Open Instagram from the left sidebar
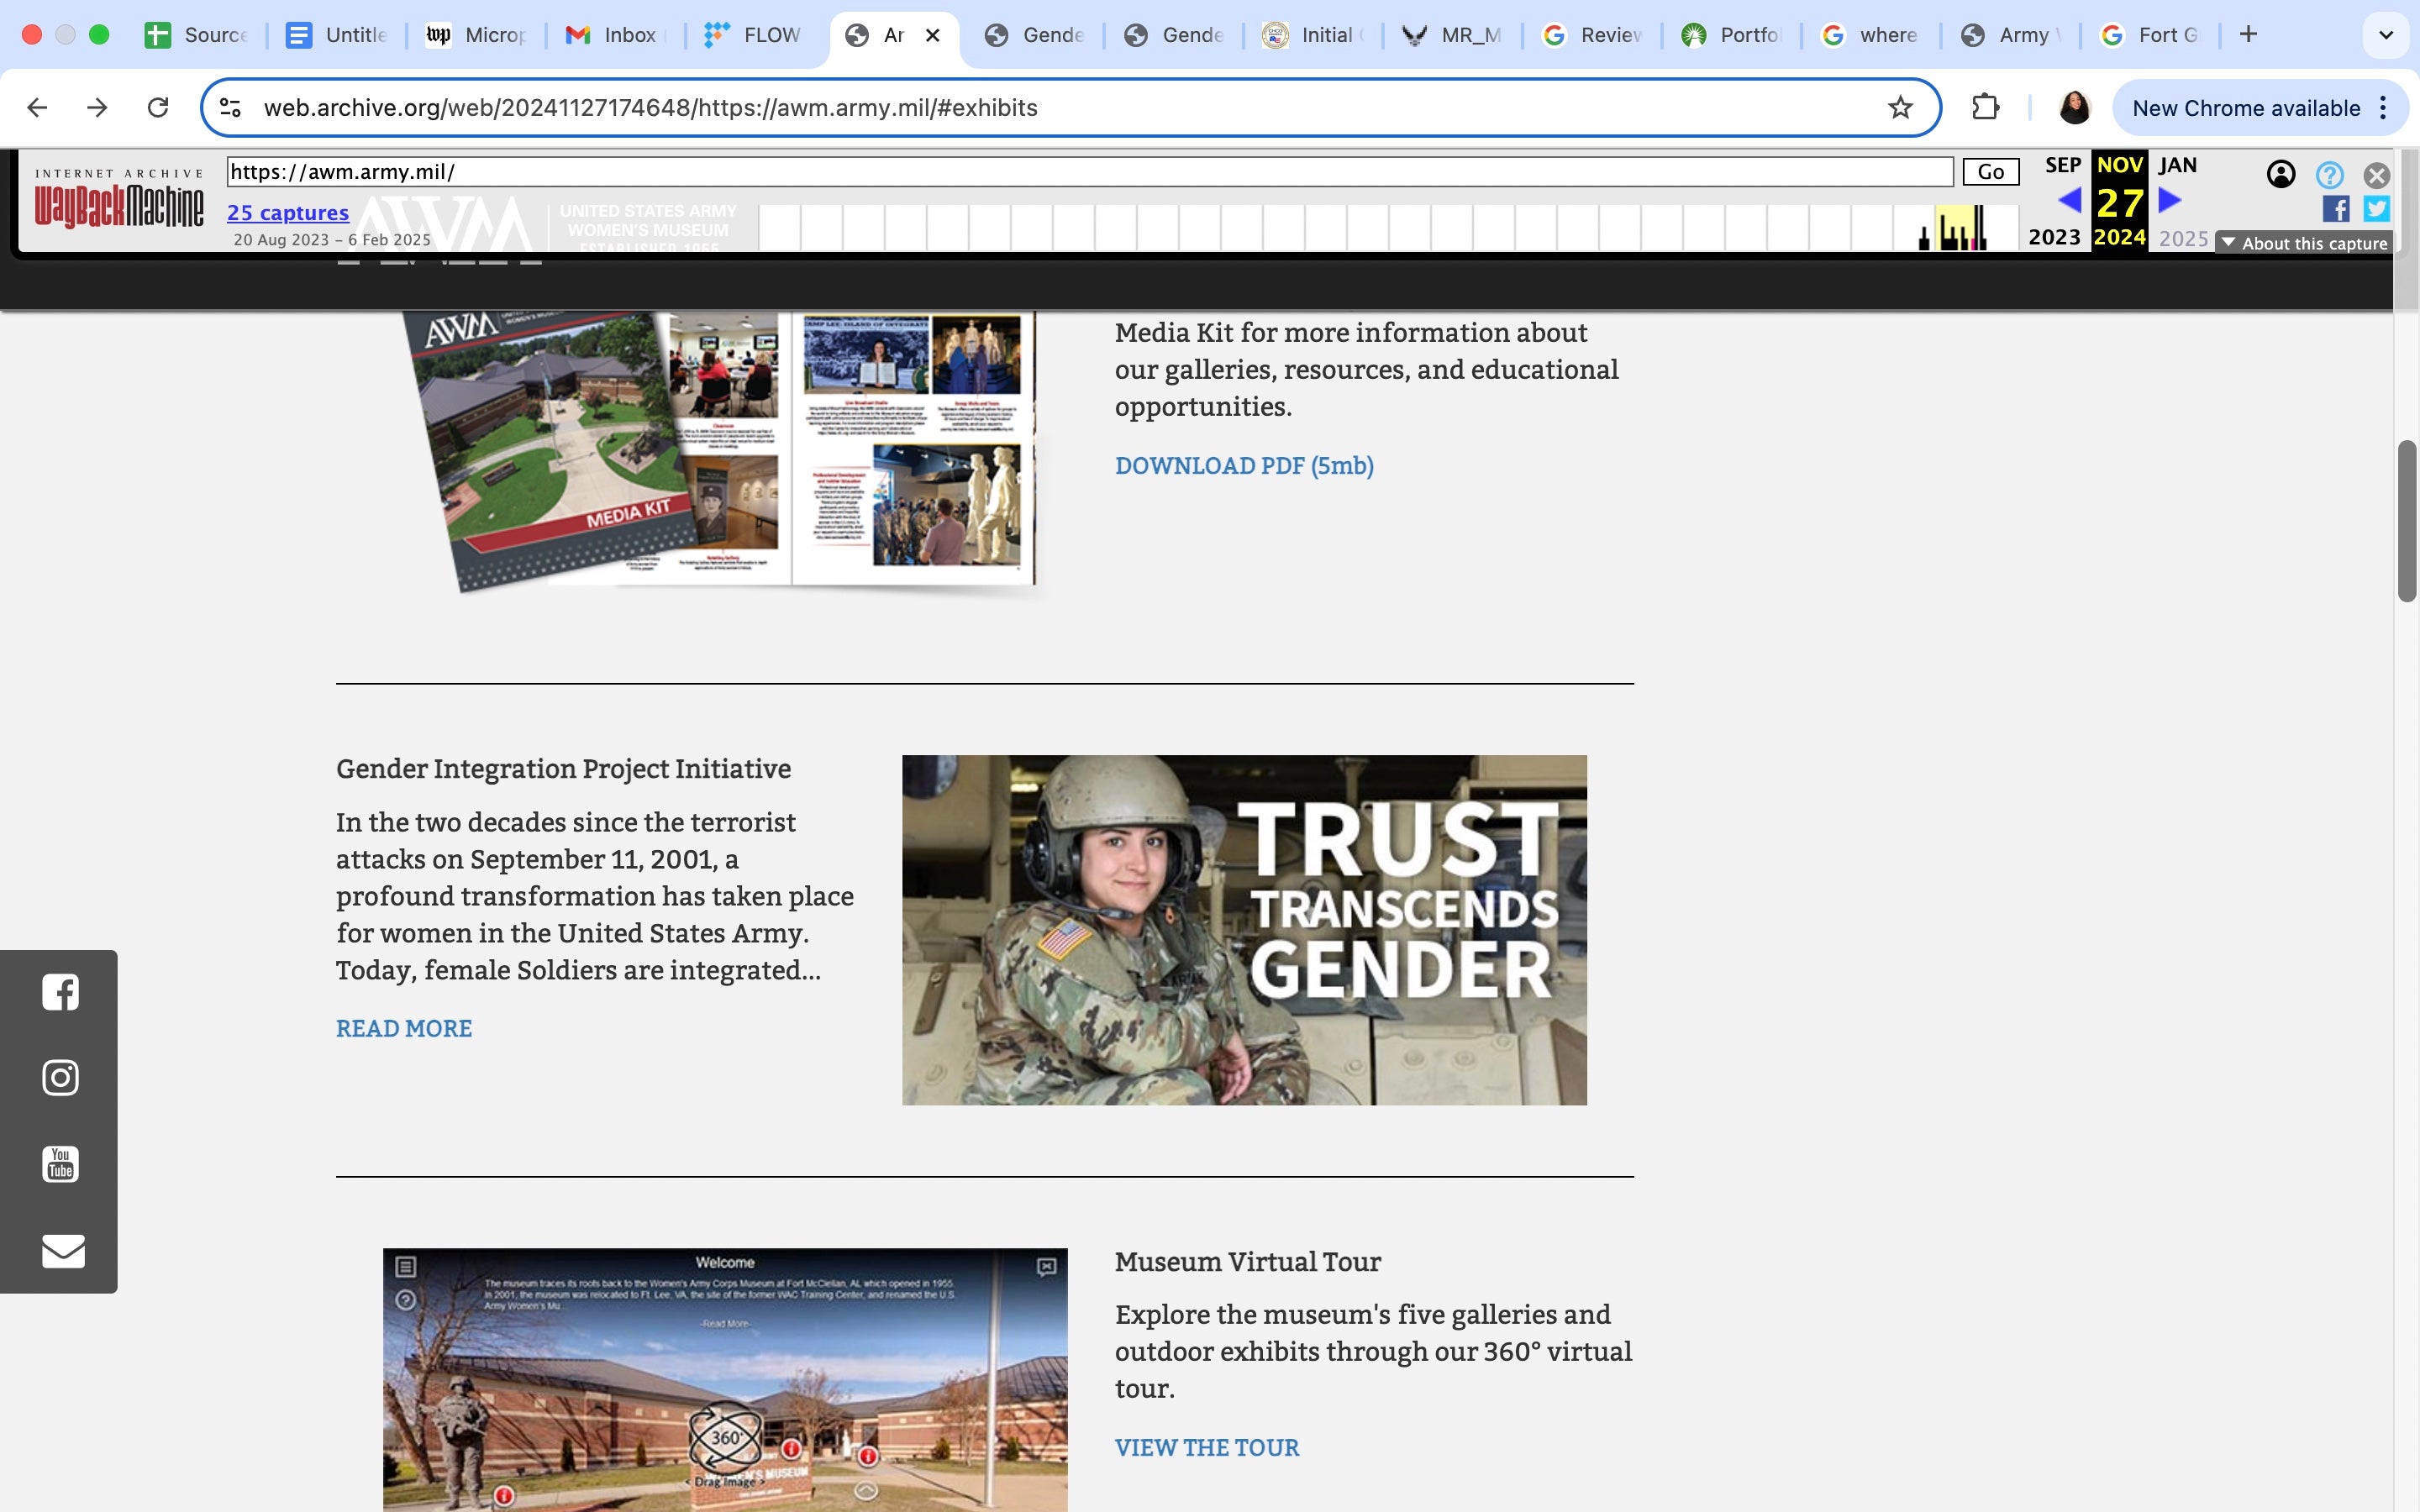Screen dimensions: 2420x1512 pos(60,1077)
